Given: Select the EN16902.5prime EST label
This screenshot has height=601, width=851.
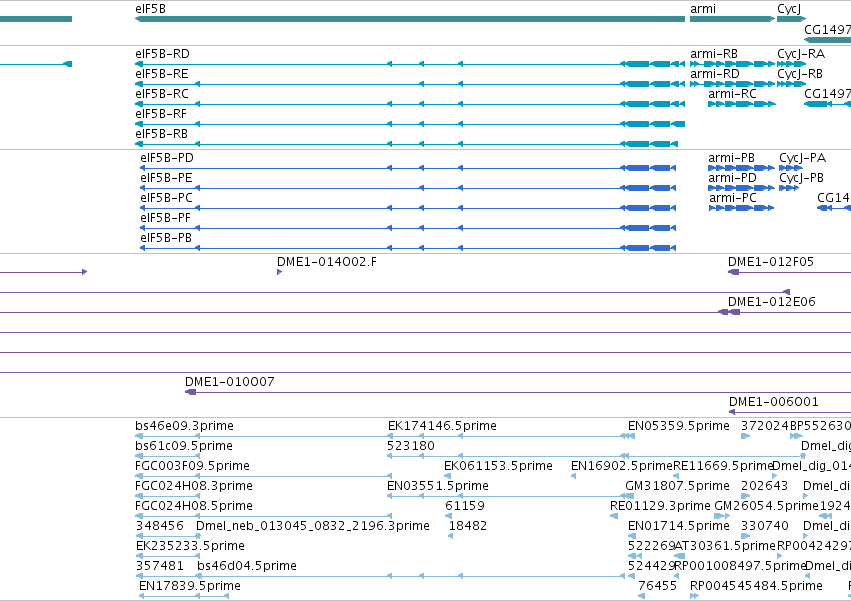Looking at the screenshot, I should click(622, 466).
